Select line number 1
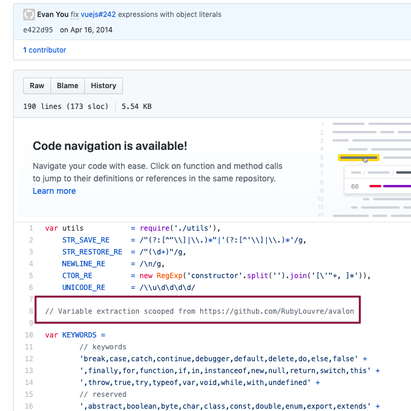 click(x=31, y=228)
